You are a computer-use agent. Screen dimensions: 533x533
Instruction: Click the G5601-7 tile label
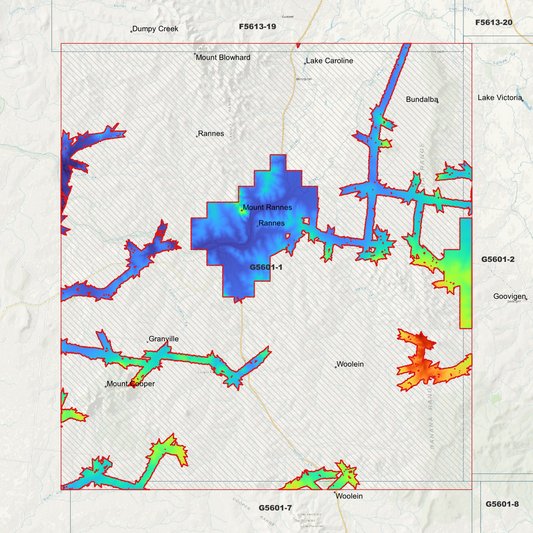coord(275,508)
